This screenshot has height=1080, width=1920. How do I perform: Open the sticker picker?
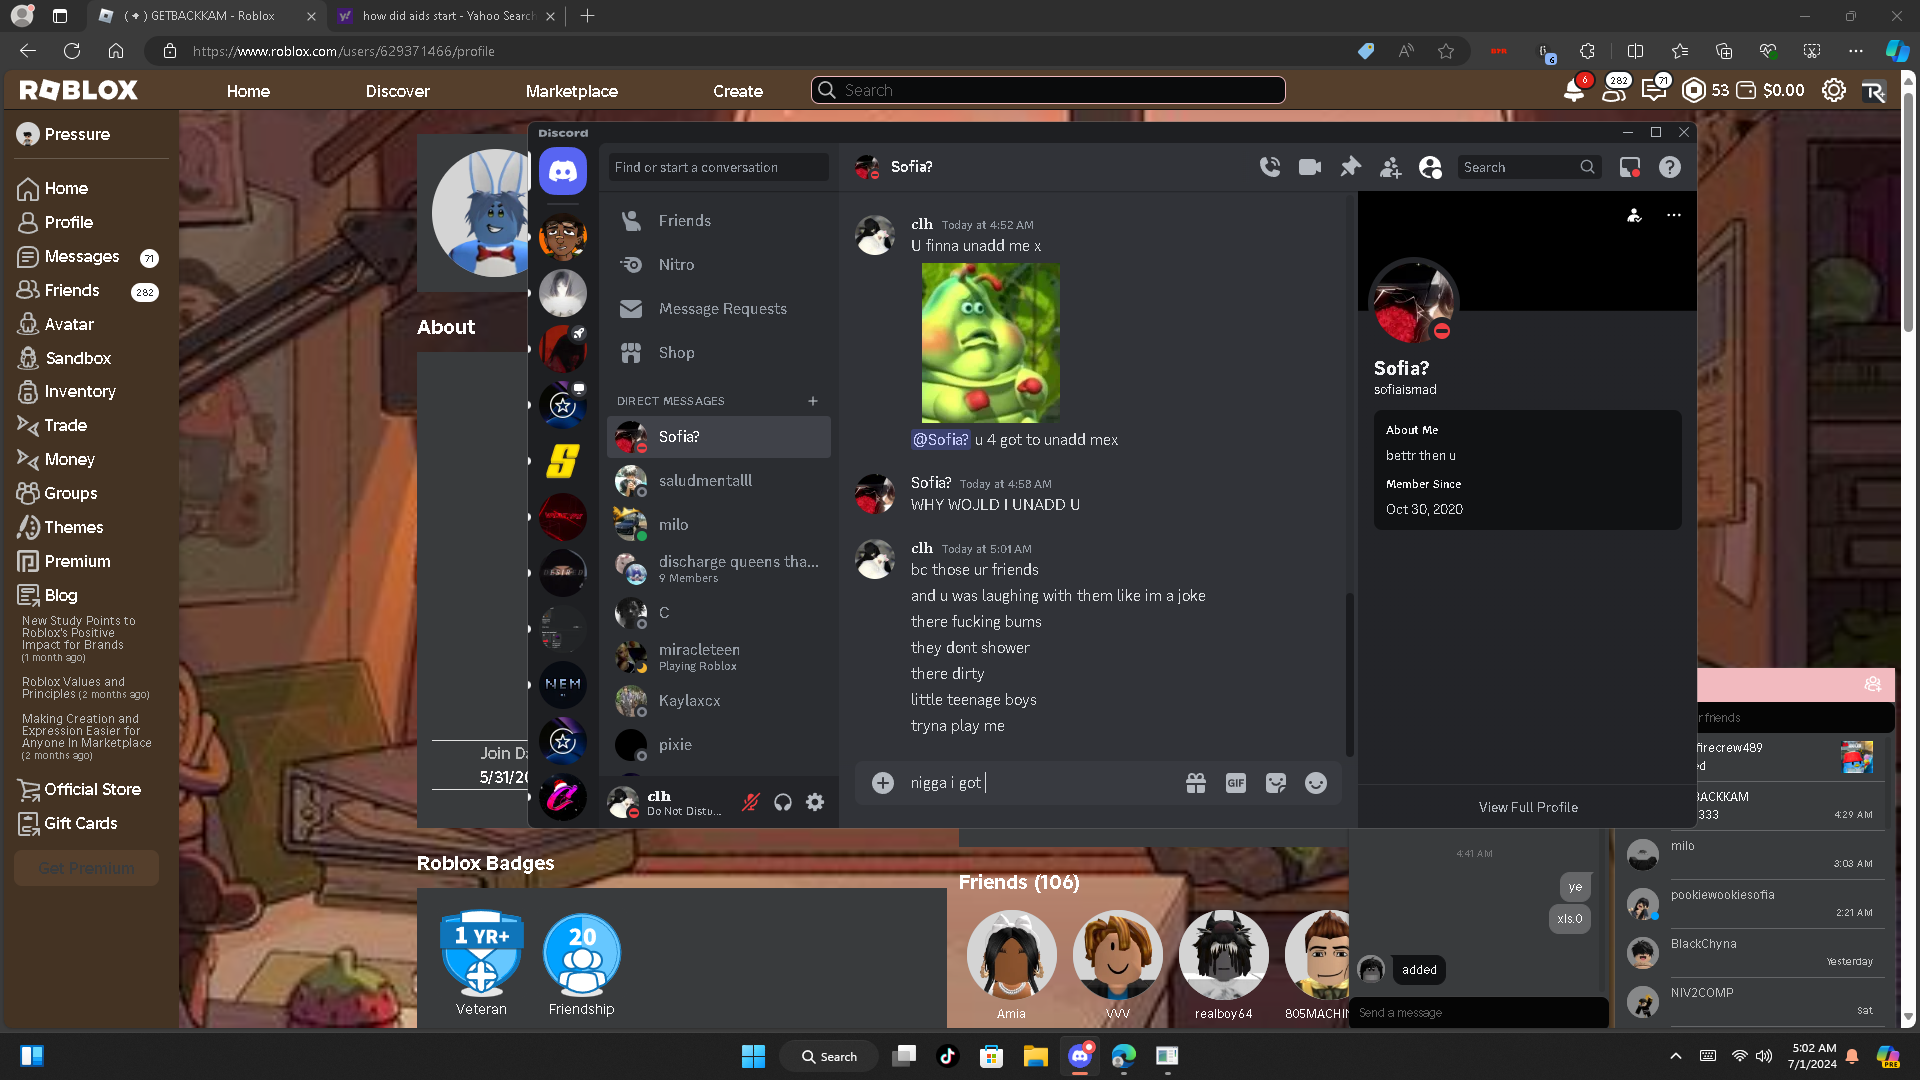click(x=1276, y=783)
